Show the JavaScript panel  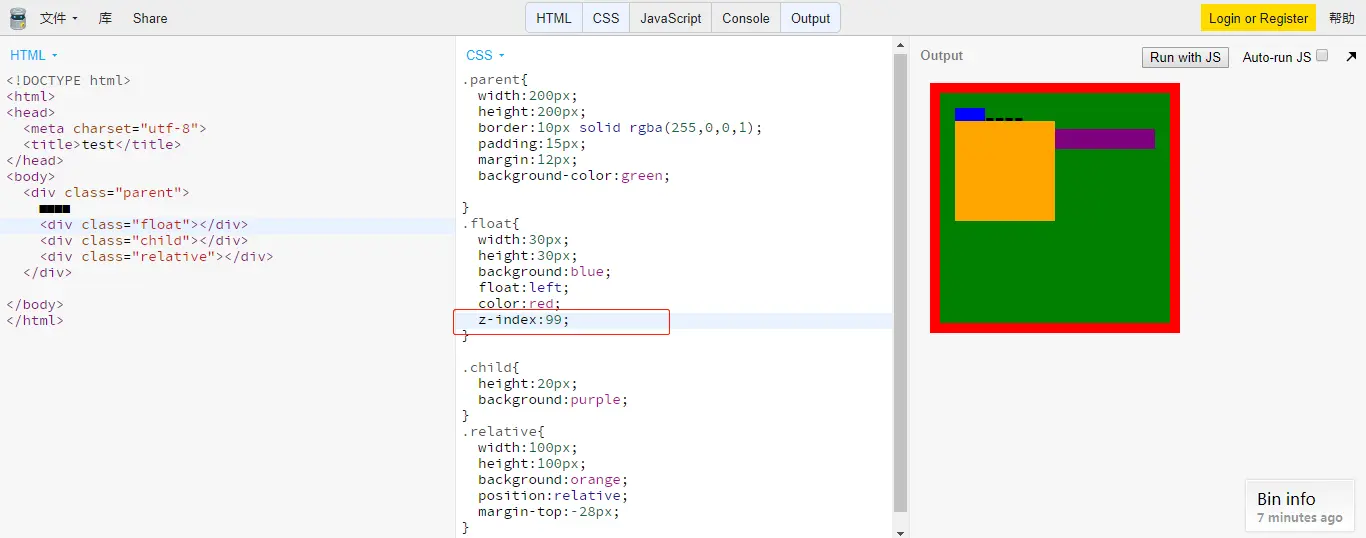(x=671, y=18)
